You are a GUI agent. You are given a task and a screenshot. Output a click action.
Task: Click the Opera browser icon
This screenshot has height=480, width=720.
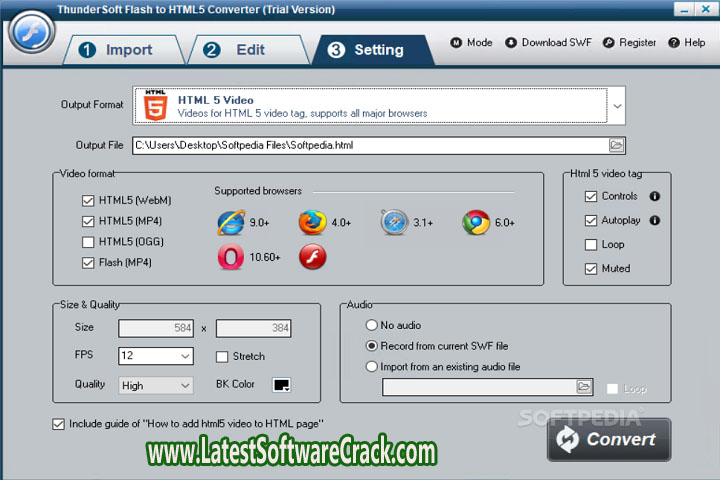(231, 257)
